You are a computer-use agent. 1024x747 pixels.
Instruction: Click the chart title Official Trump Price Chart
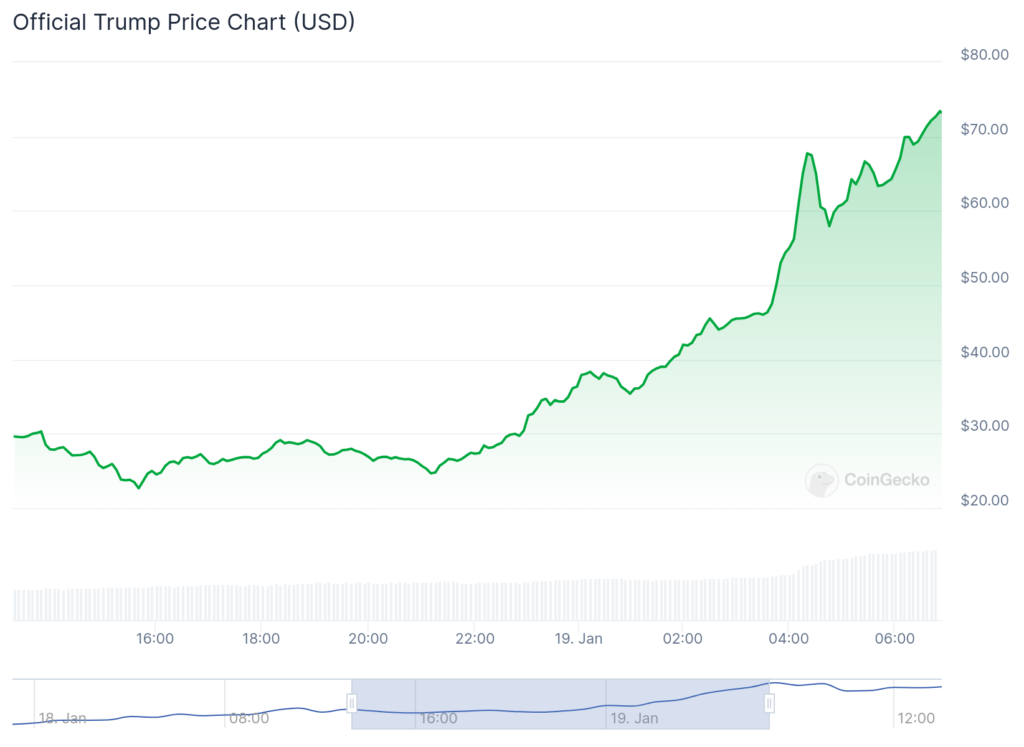(x=183, y=22)
